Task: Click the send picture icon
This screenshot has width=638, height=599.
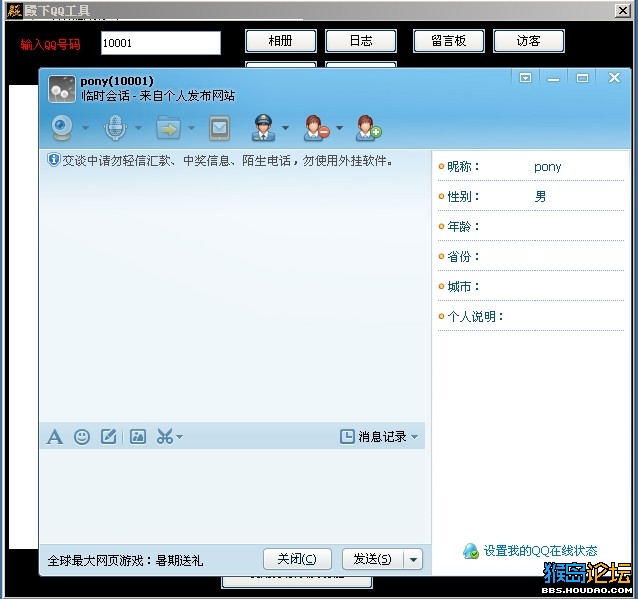Action: pyautogui.click(x=138, y=437)
